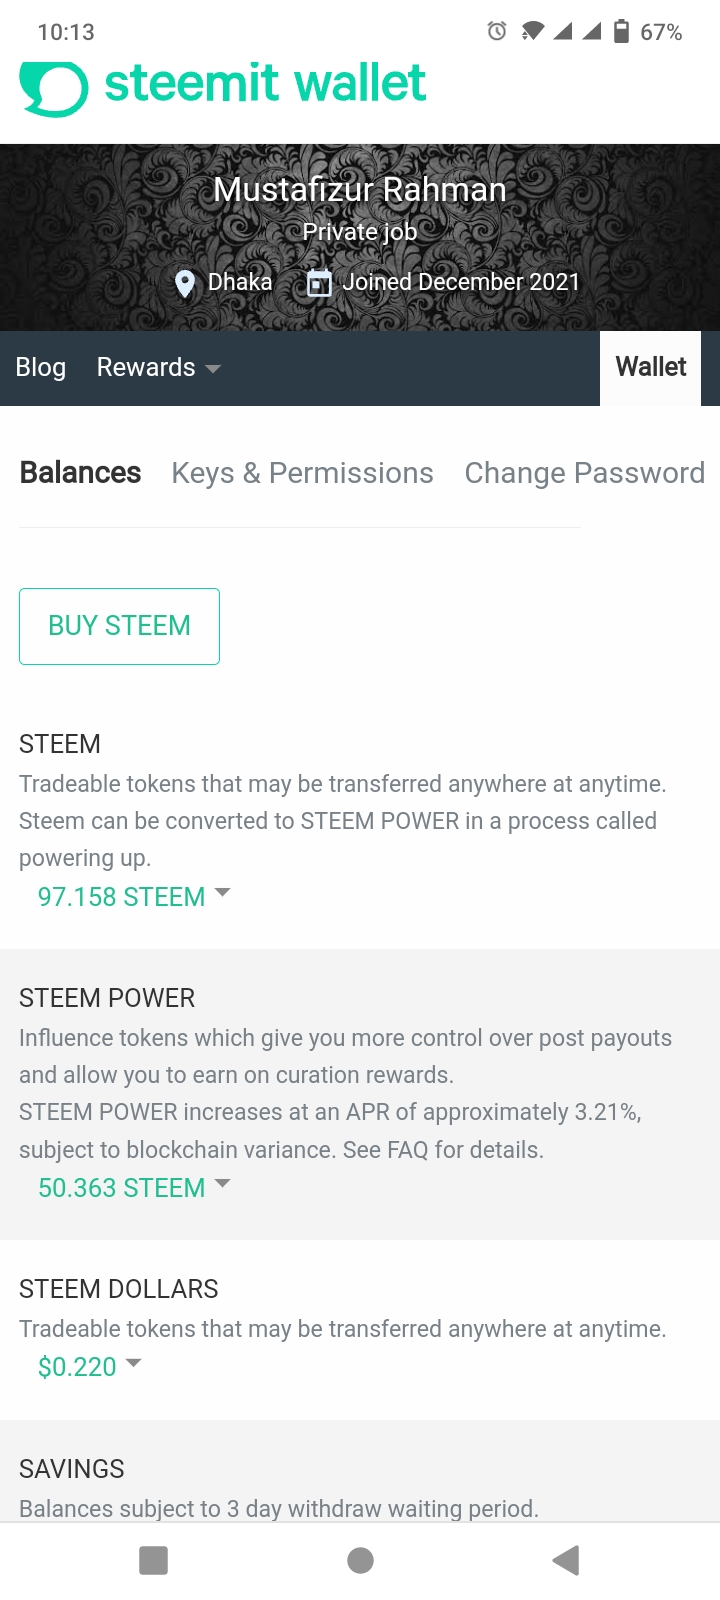Select the Wallet tab

tap(650, 368)
